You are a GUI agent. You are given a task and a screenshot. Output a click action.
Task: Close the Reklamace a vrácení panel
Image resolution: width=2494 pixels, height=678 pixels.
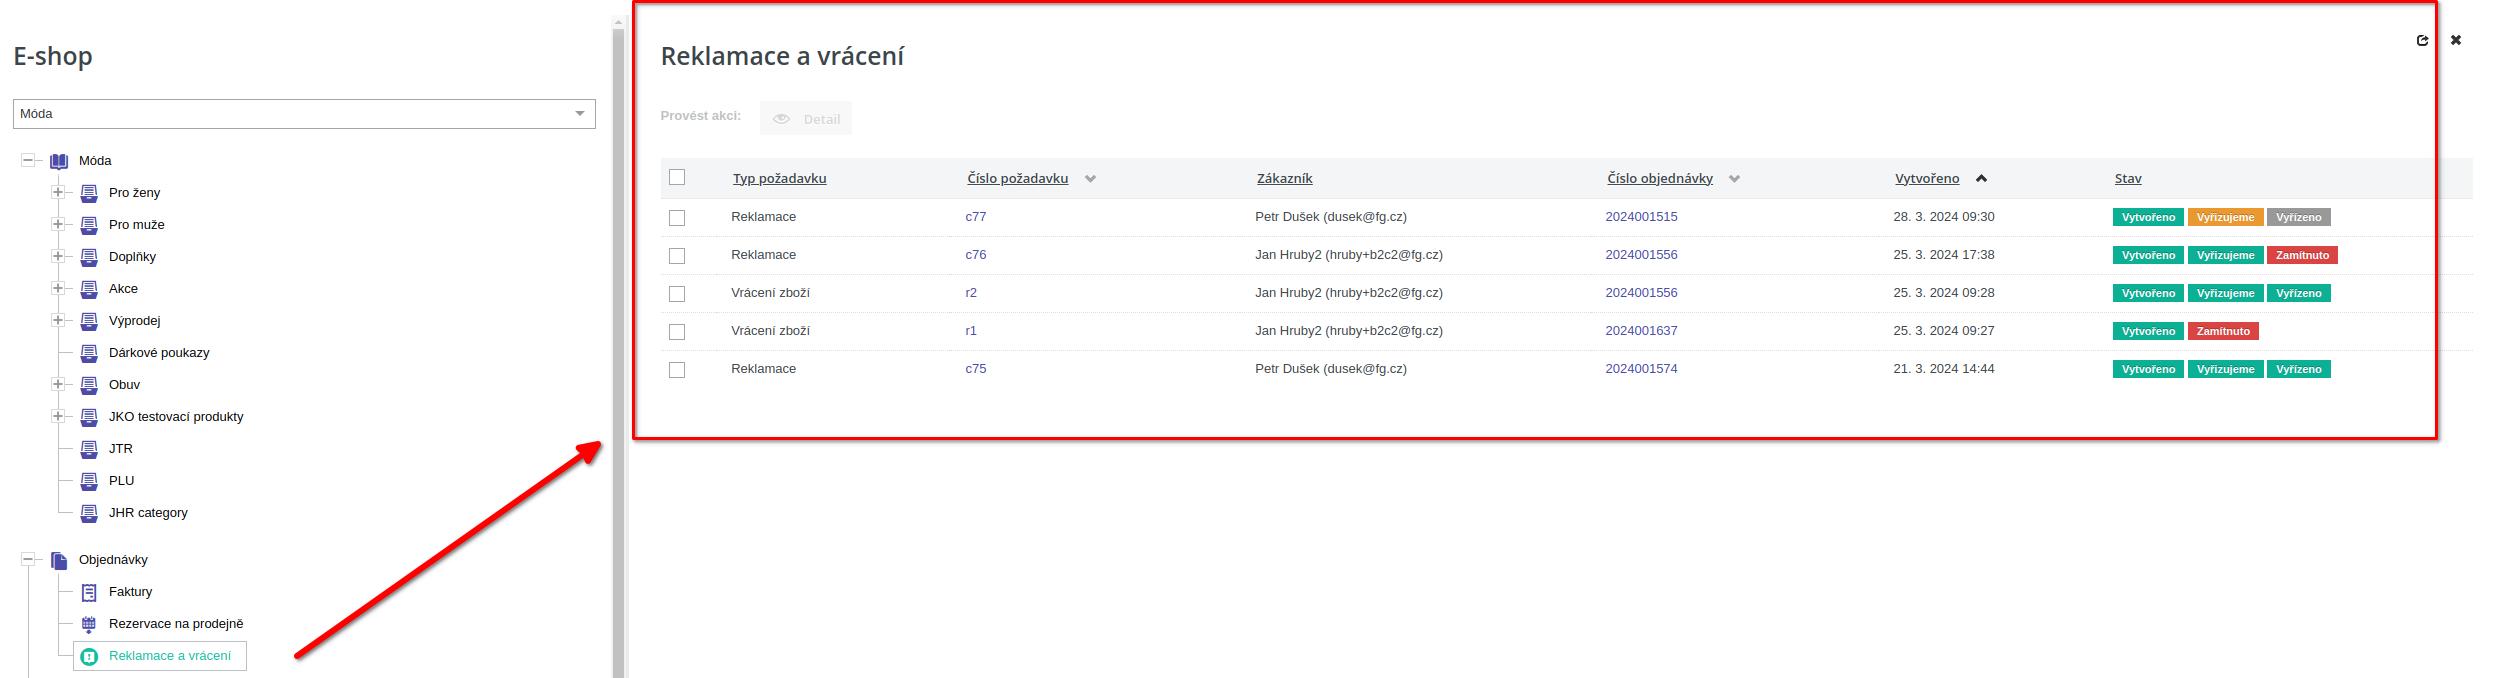[x=2455, y=40]
